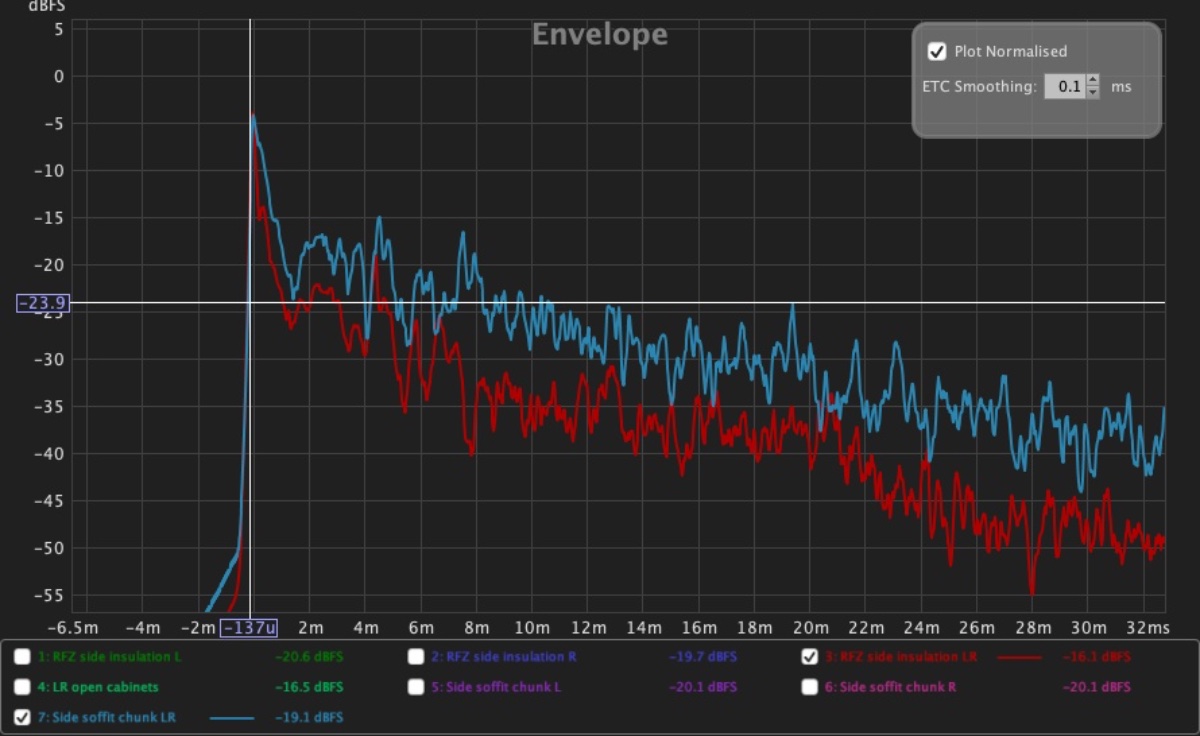Click the Side soffit chunk LR legend label
The image size is (1200, 736).
pos(108,717)
